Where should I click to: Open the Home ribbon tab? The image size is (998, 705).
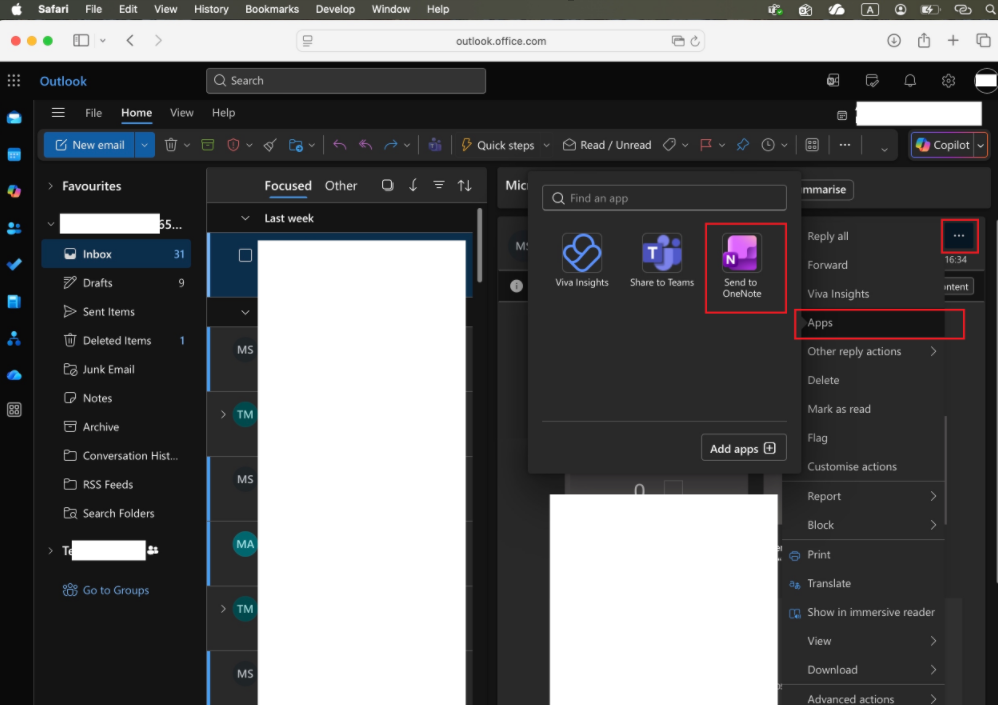[x=136, y=113]
